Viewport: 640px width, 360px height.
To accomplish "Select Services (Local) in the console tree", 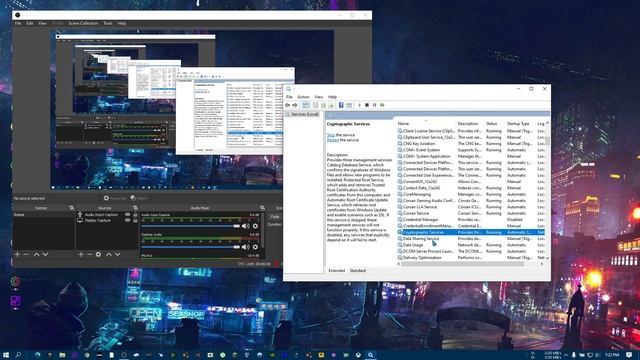I will click(302, 114).
